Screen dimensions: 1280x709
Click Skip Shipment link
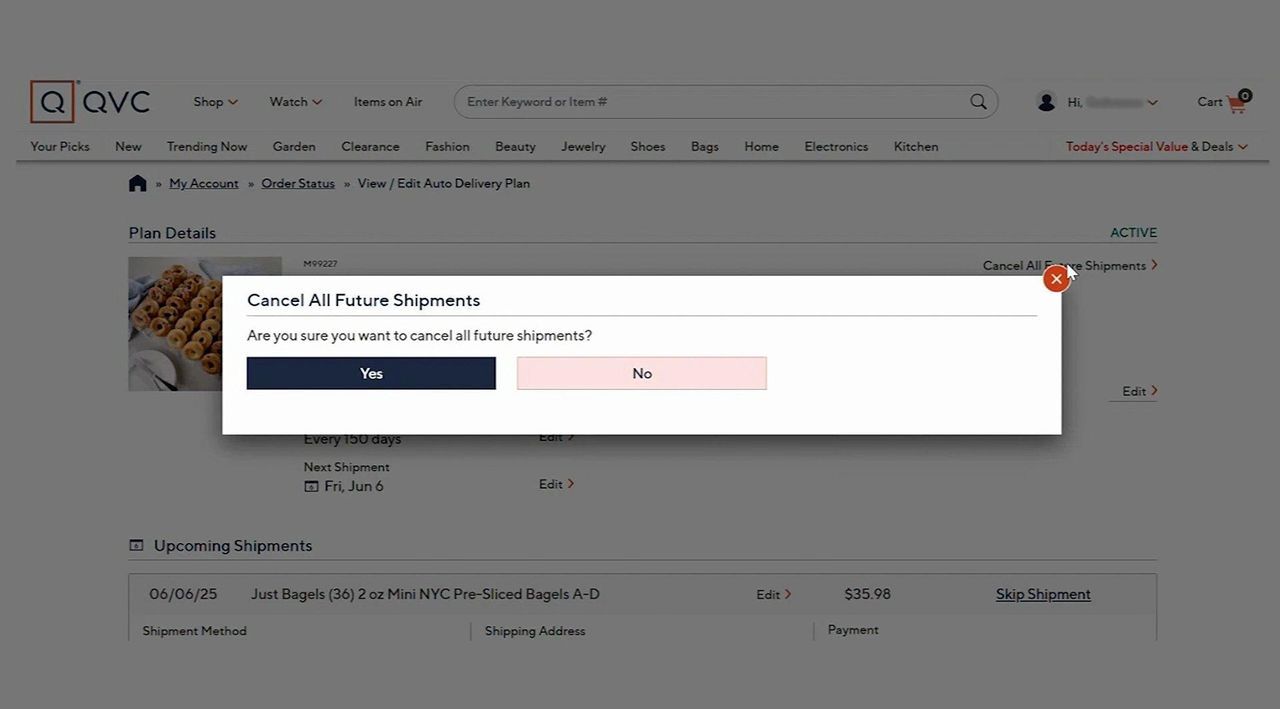(x=1043, y=594)
